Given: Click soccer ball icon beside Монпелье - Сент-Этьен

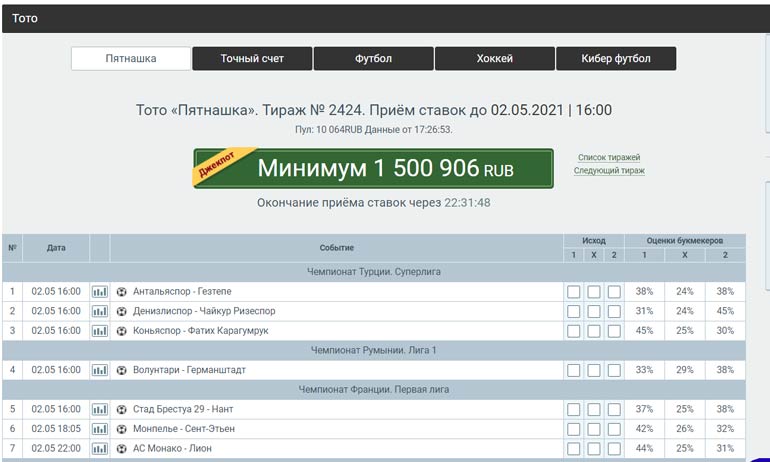Looking at the screenshot, I should (x=121, y=429).
